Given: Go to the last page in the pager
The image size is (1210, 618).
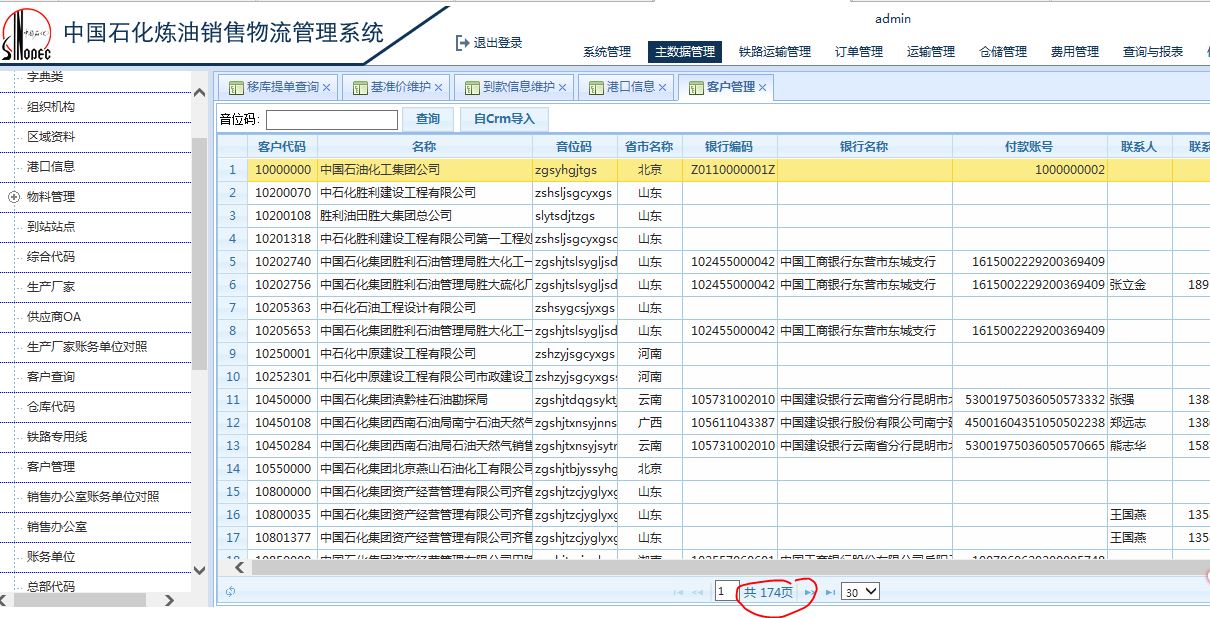Looking at the screenshot, I should (x=829, y=592).
